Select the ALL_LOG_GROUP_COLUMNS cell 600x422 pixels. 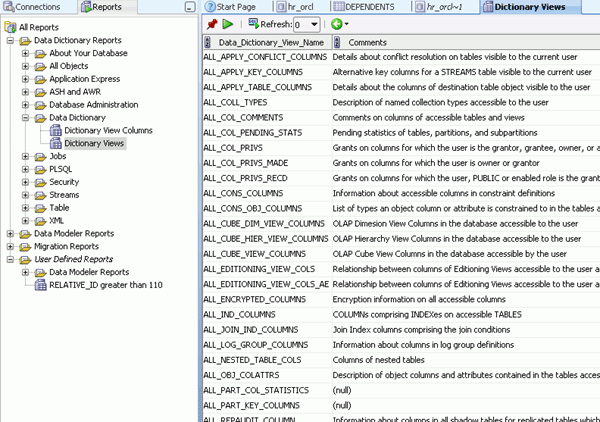[267, 345]
